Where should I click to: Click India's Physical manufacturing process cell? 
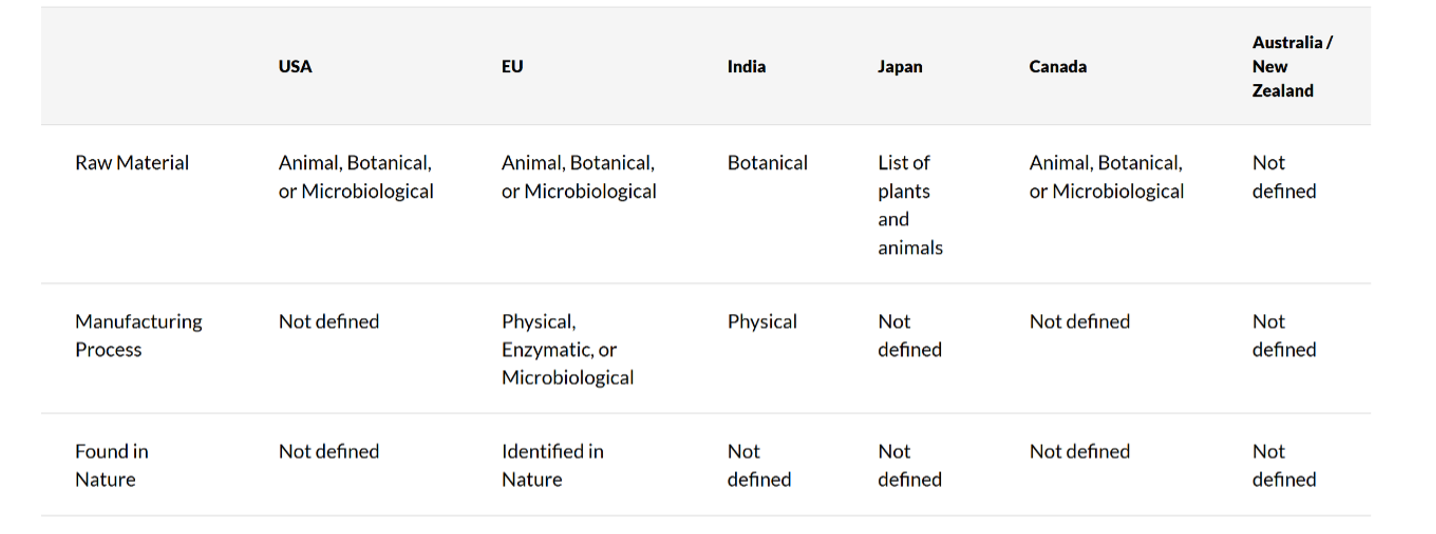[x=762, y=322]
